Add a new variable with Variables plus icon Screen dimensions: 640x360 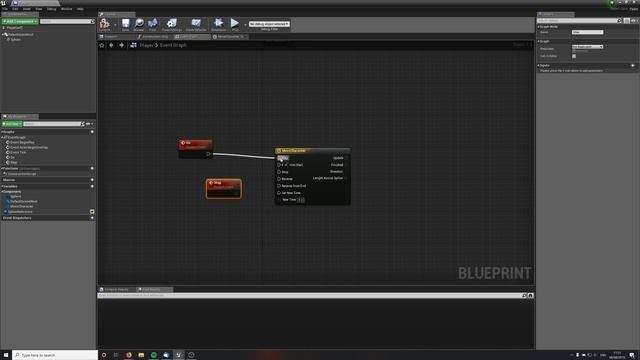[x=92, y=186]
